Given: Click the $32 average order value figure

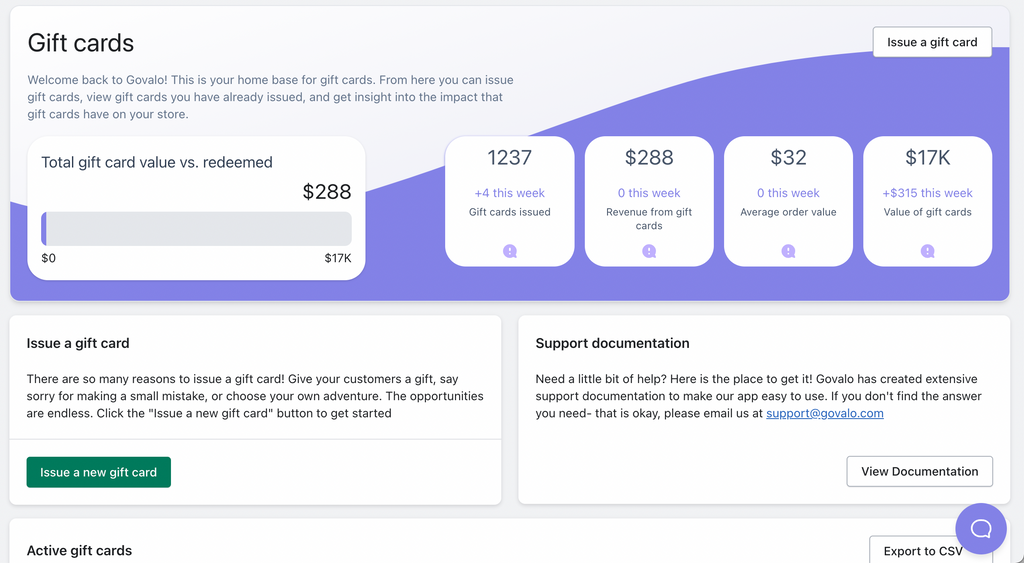Looking at the screenshot, I should tap(788, 157).
